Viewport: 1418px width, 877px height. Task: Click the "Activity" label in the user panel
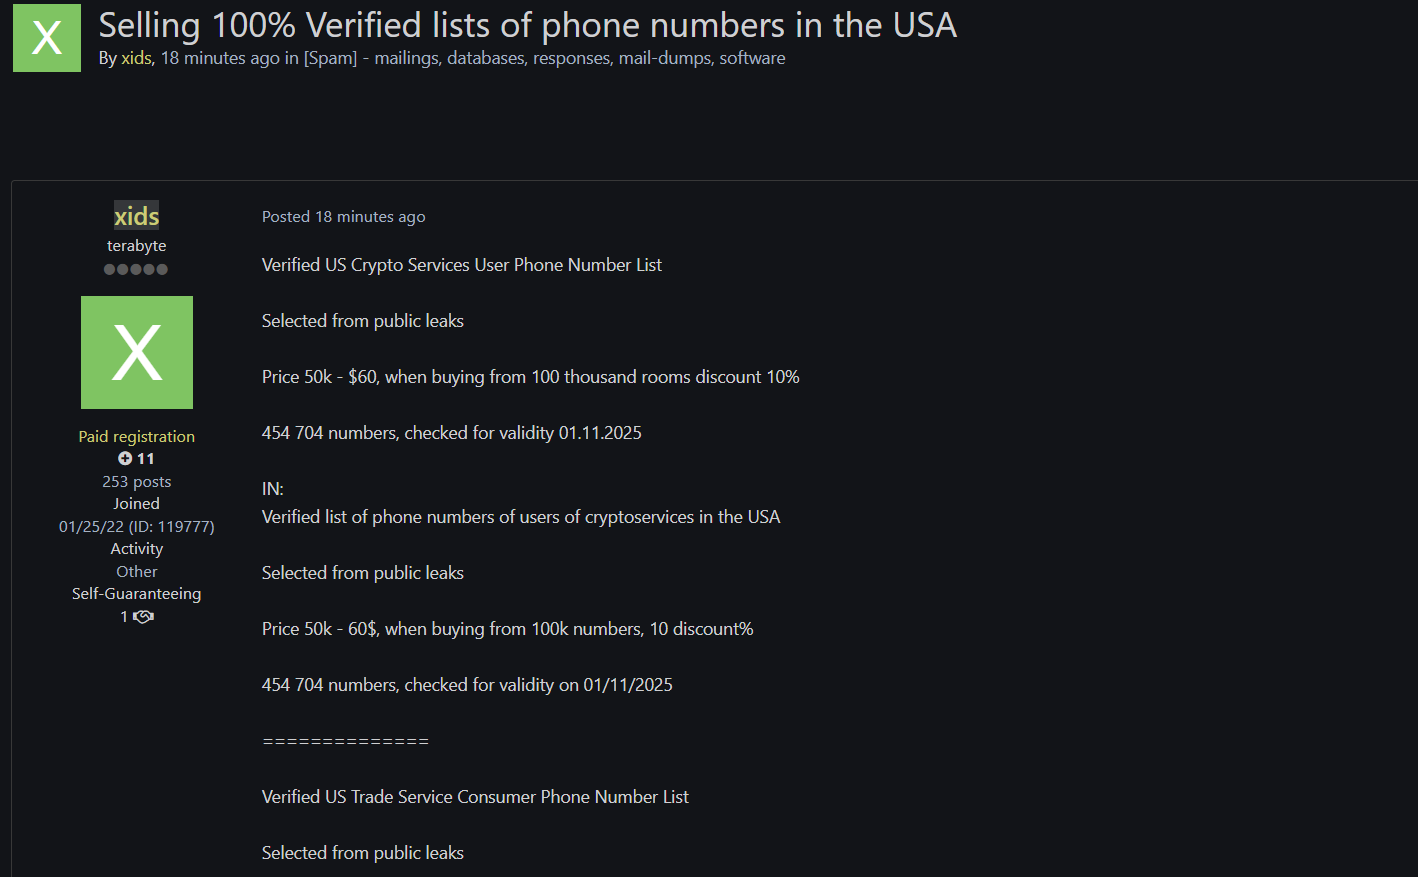click(137, 548)
